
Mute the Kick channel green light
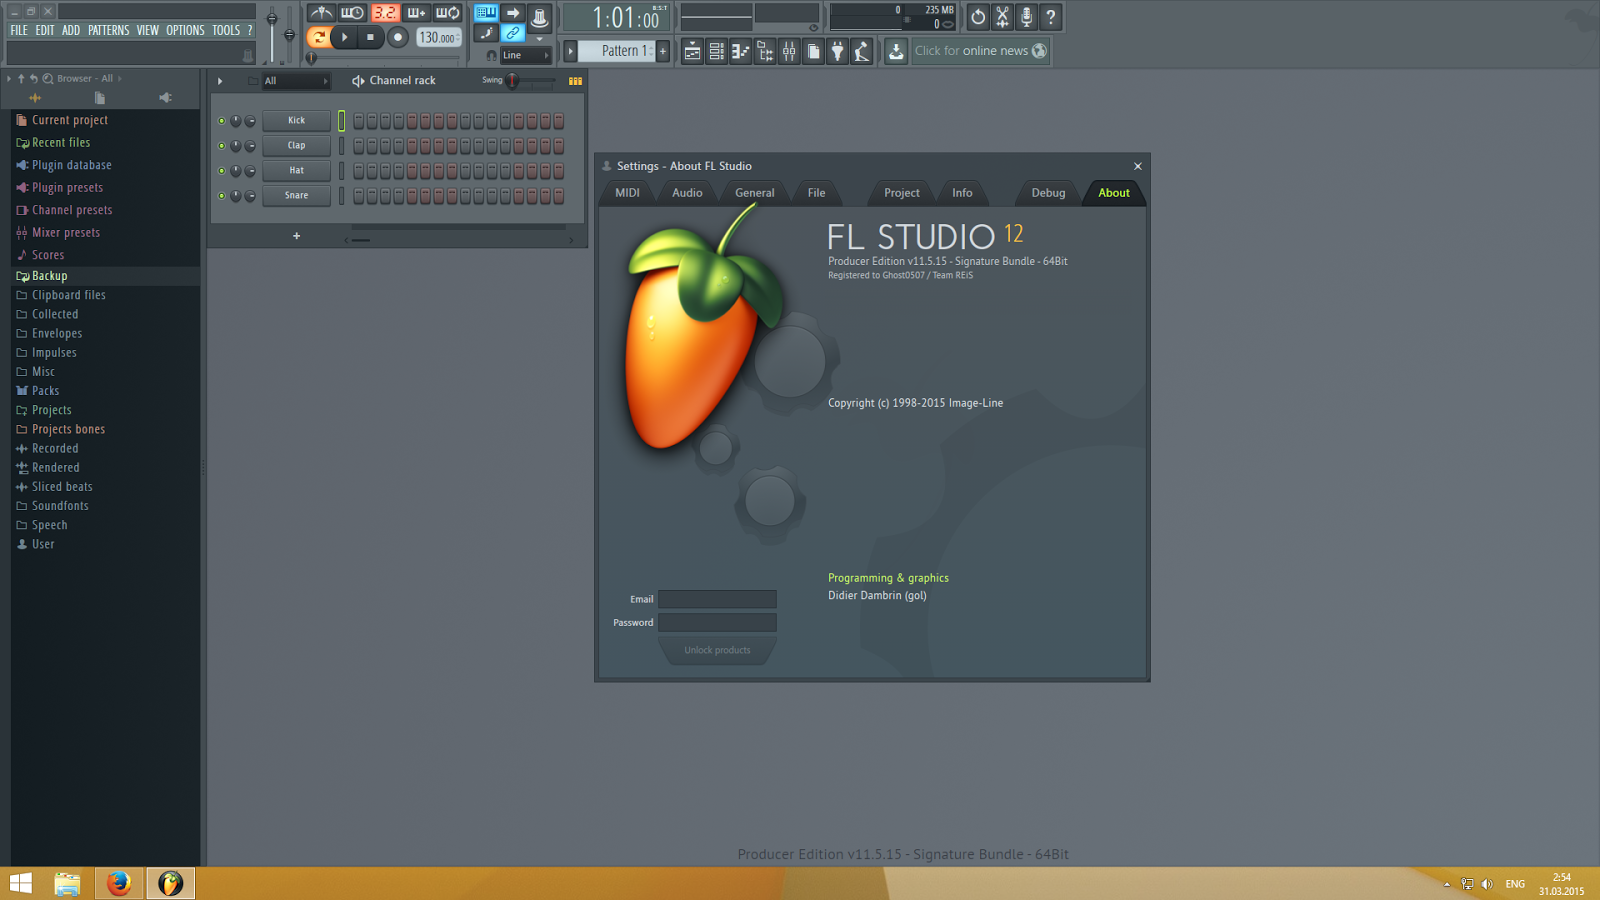pos(222,121)
